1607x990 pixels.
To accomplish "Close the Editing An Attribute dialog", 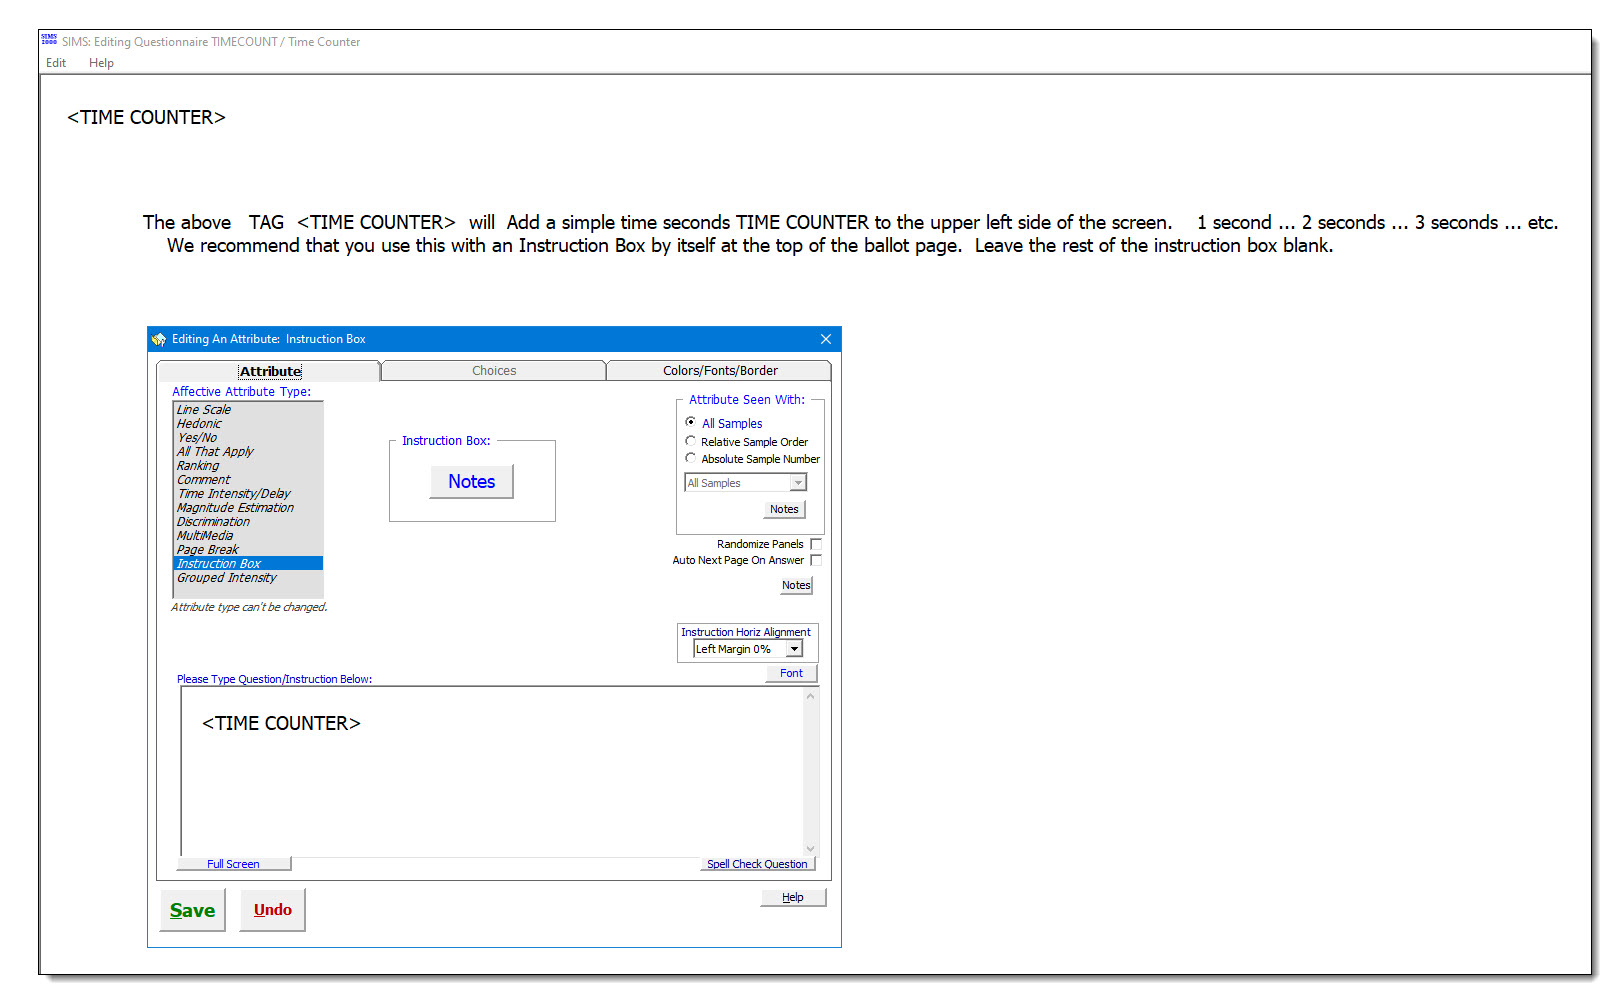I will click(826, 340).
